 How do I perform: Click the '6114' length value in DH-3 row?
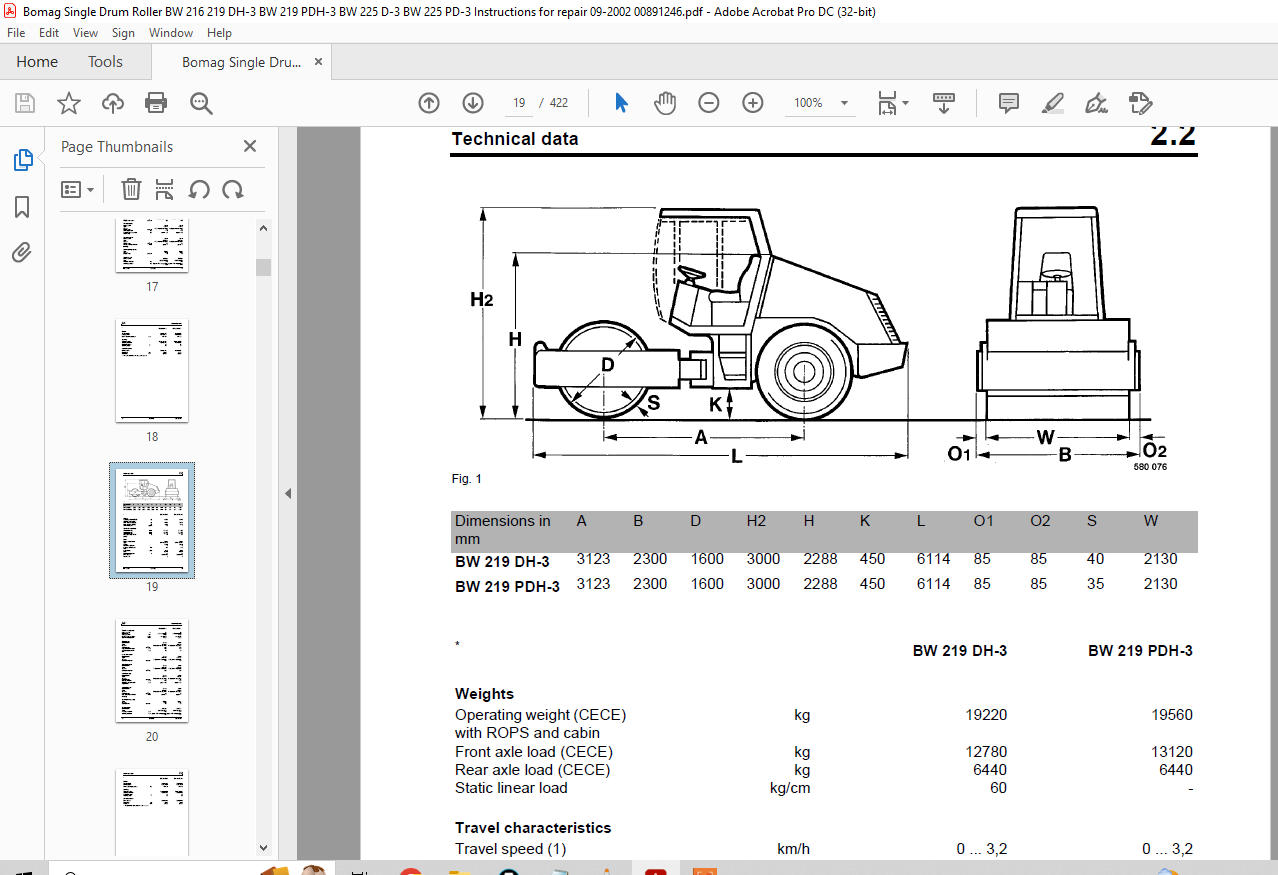click(933, 559)
